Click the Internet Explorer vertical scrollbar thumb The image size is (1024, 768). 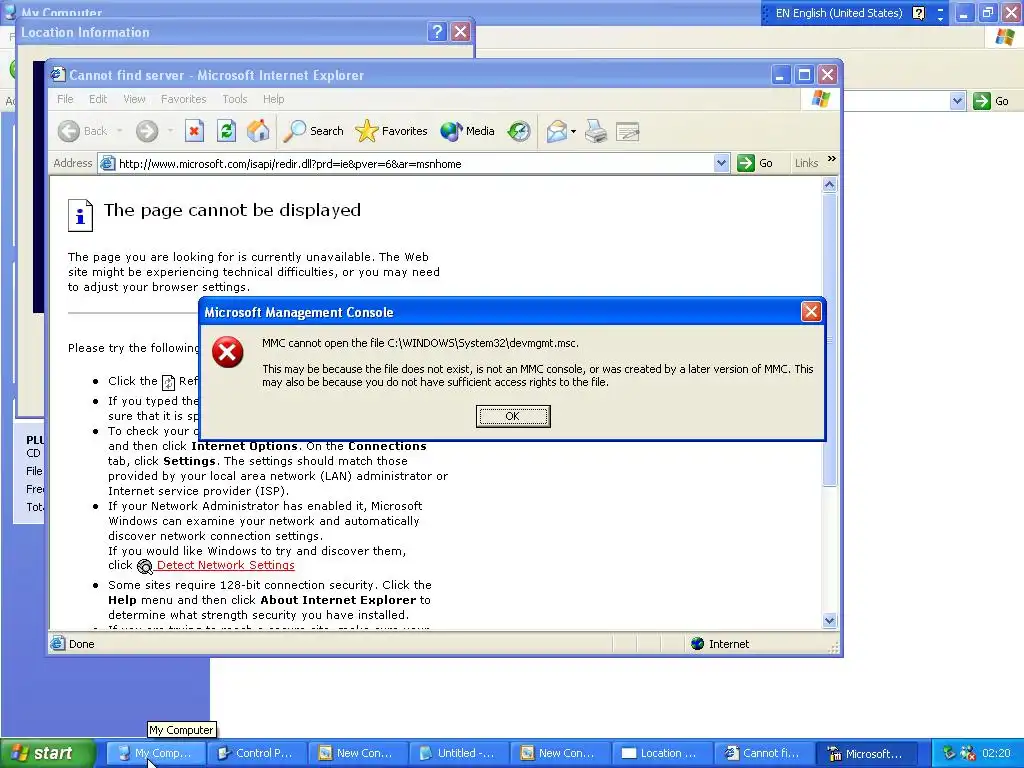tap(829, 340)
